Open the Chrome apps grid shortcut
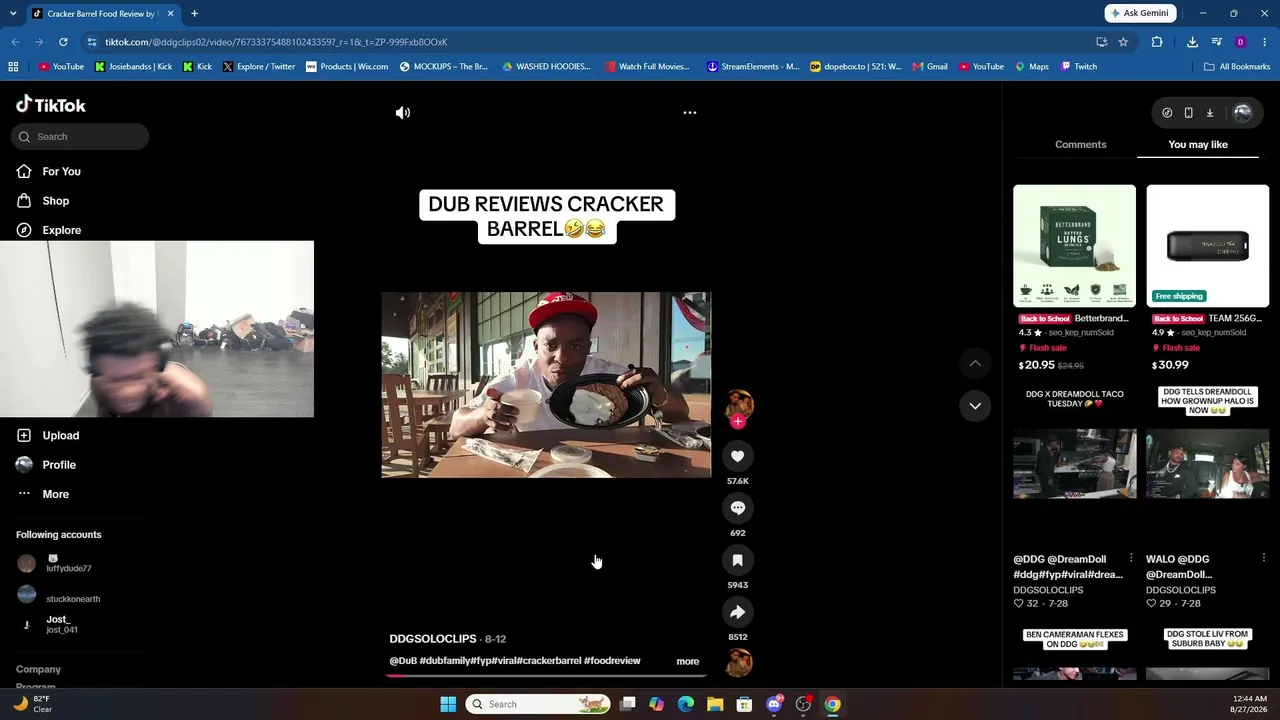 coord(13,67)
